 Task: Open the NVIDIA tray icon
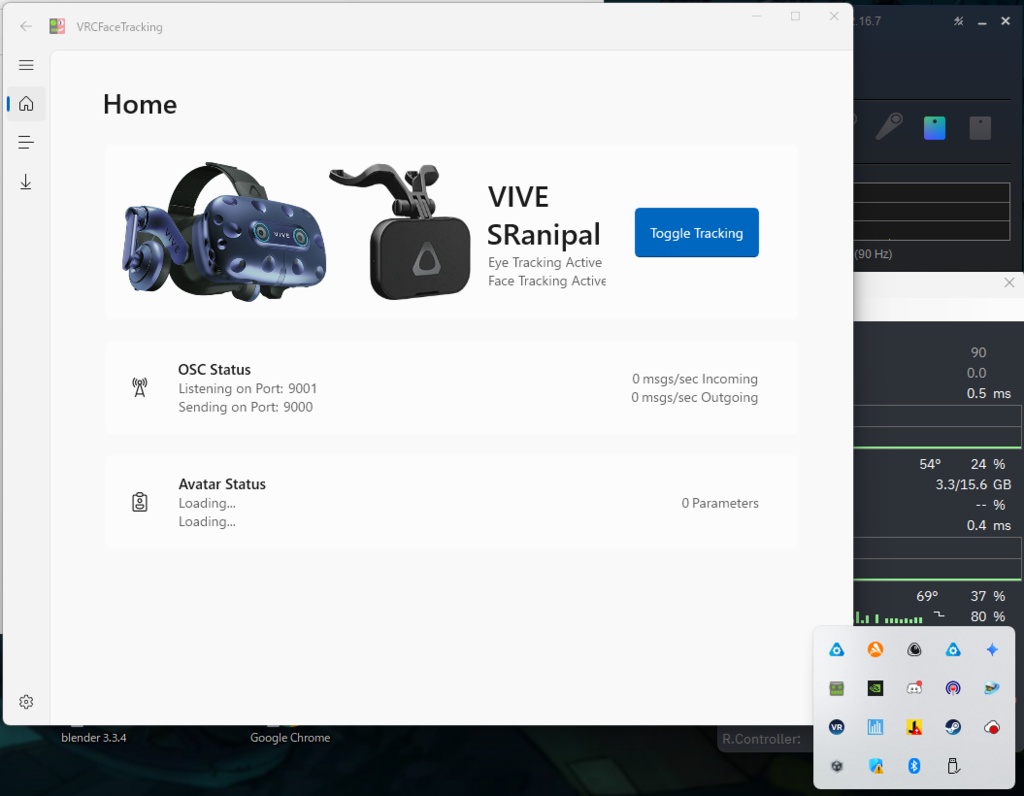coord(875,688)
